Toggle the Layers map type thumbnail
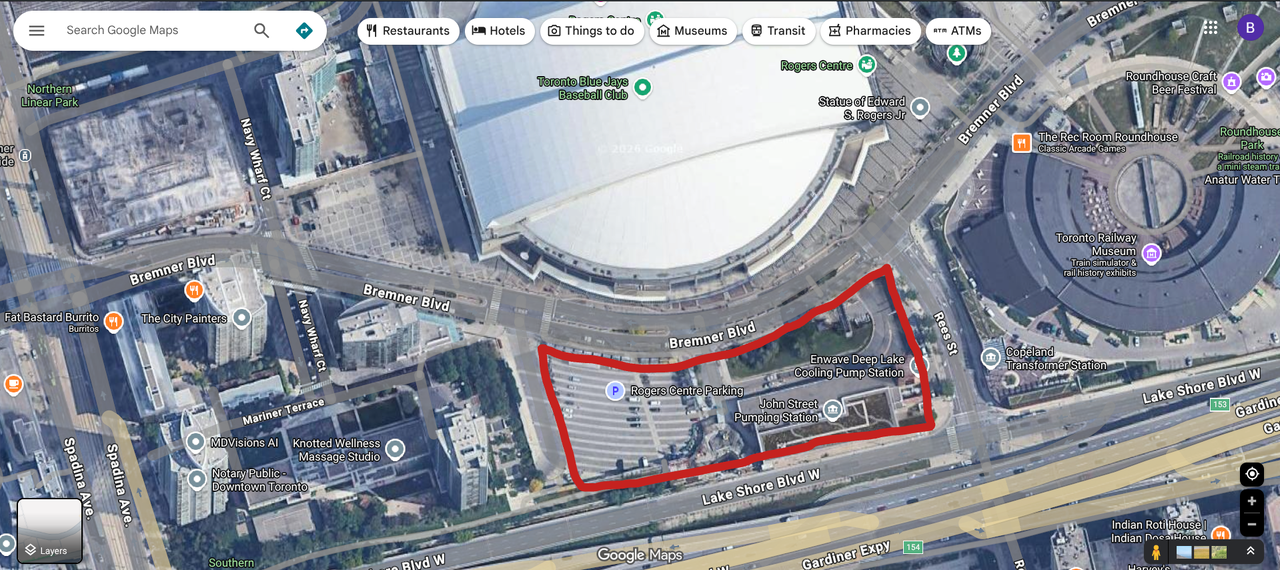 (49, 531)
